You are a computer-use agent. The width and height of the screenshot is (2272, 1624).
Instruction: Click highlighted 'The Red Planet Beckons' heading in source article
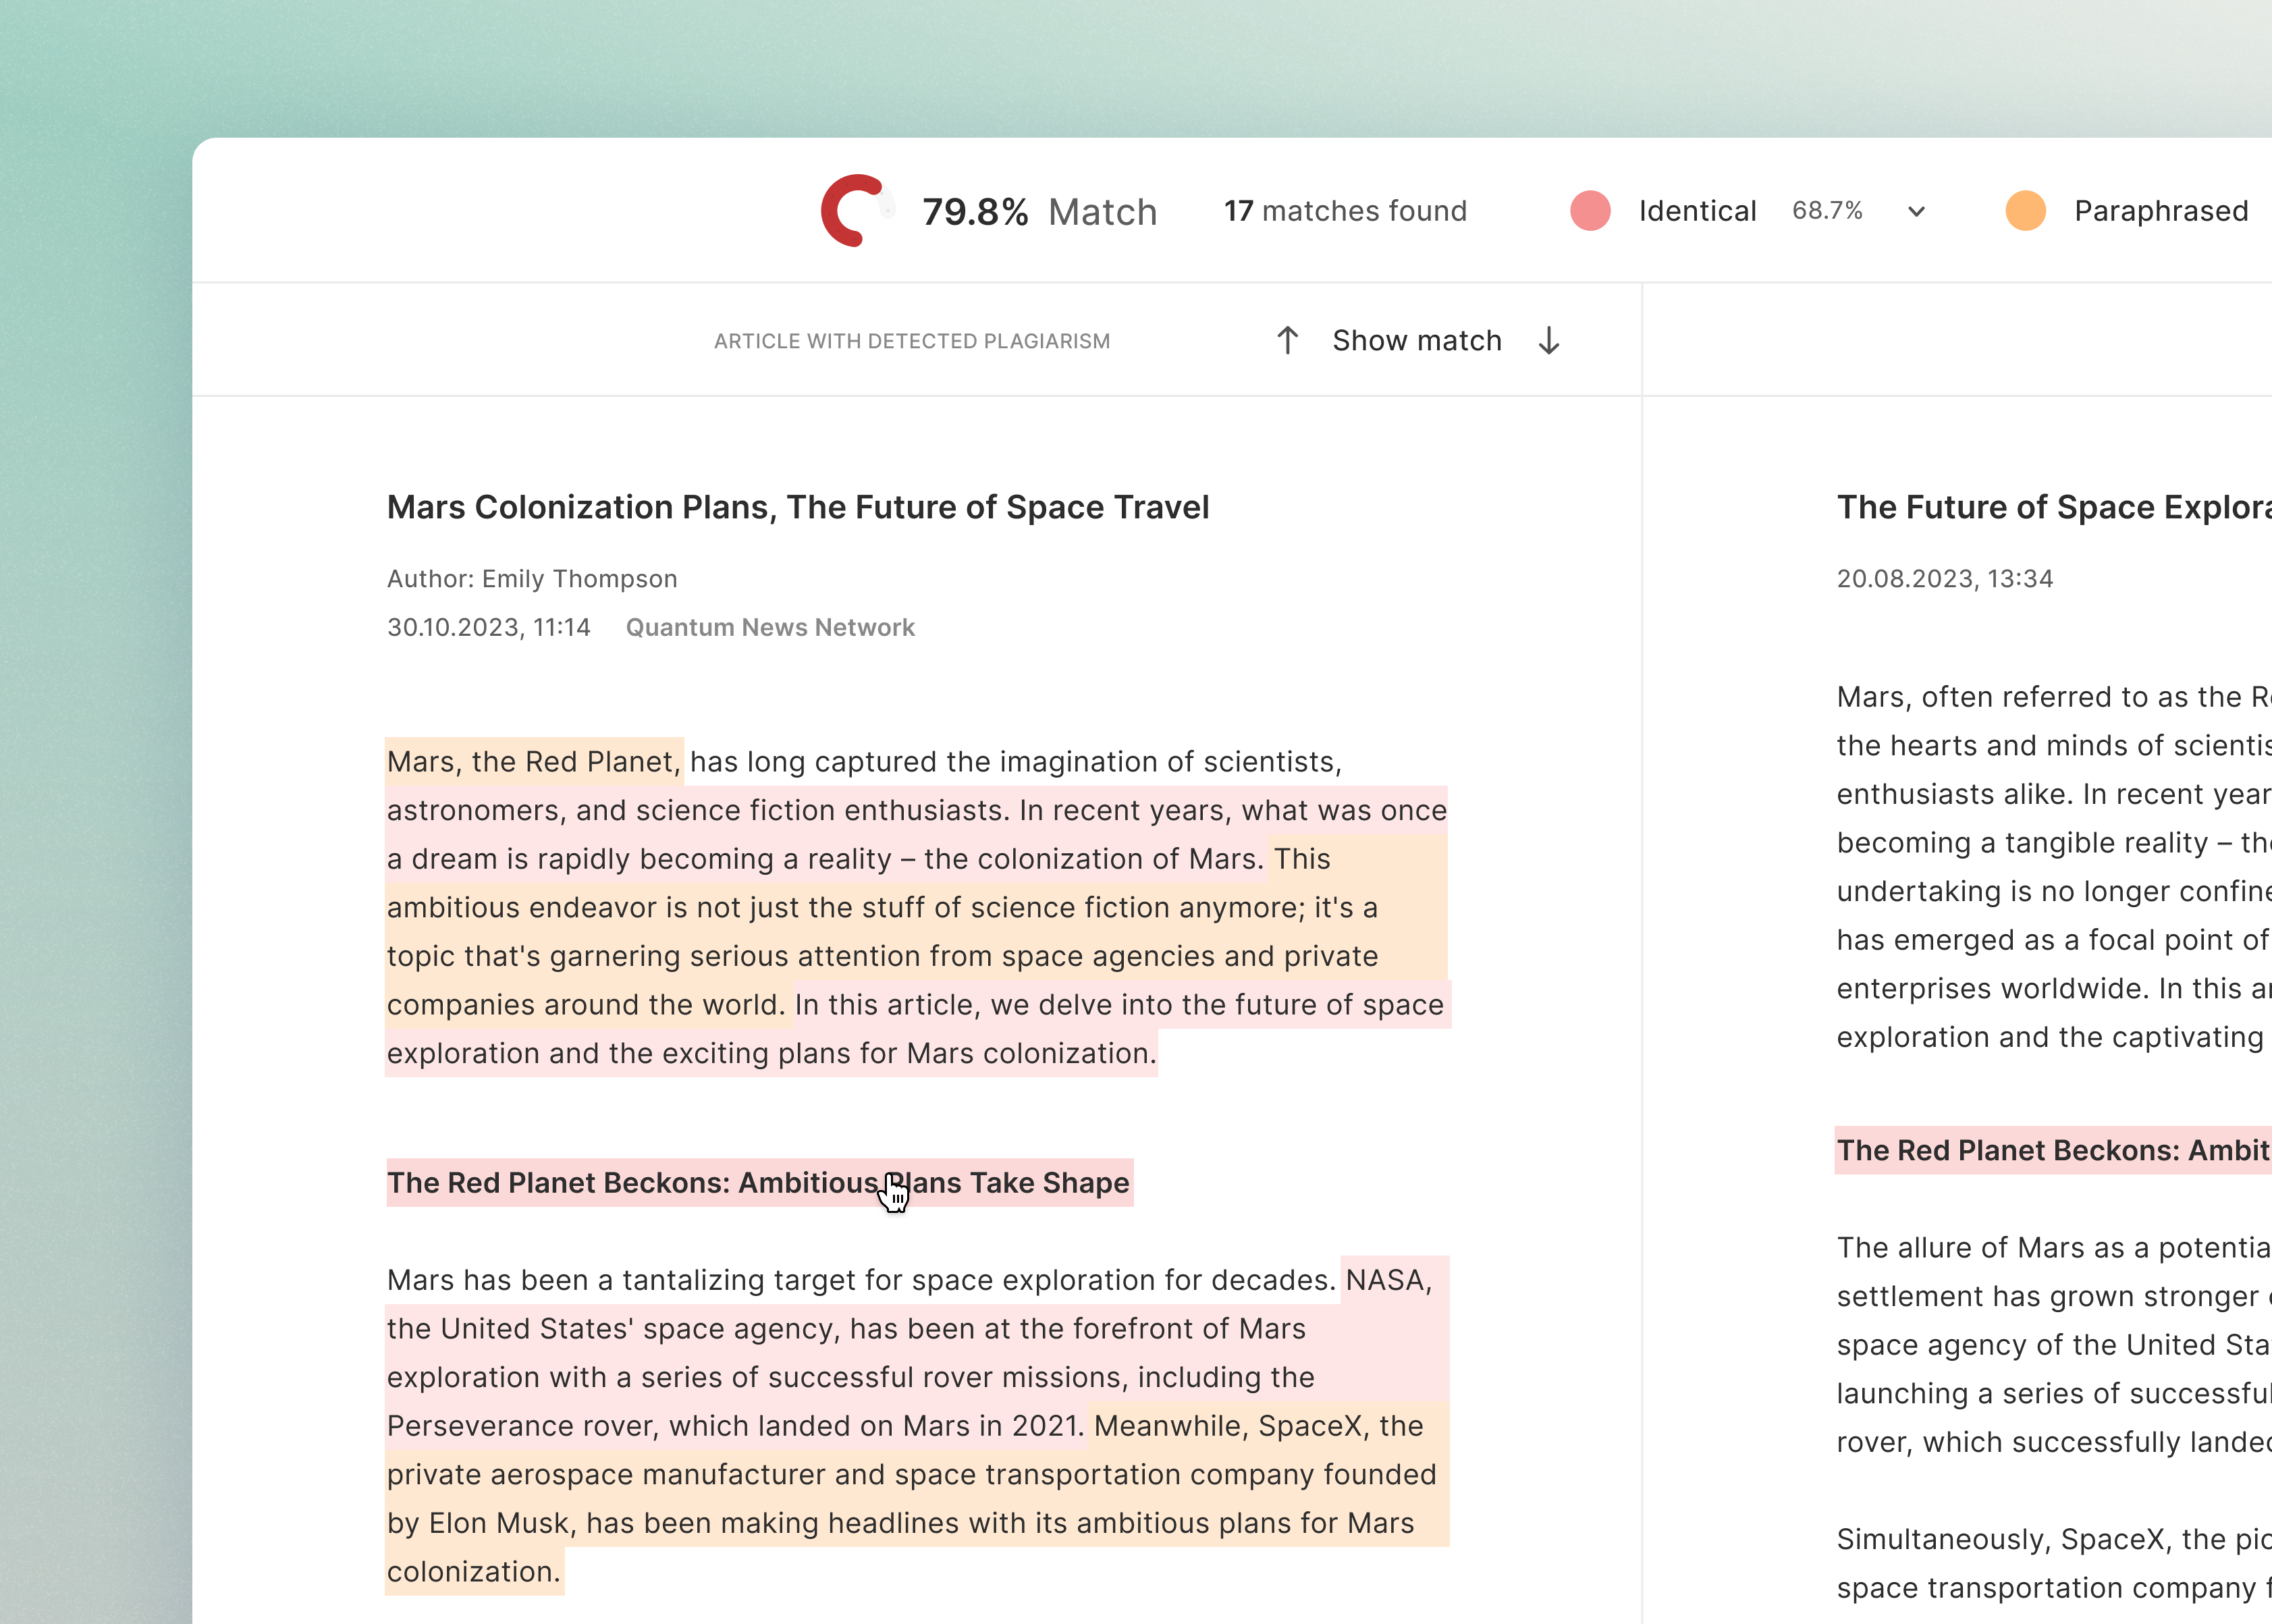coord(2054,1151)
